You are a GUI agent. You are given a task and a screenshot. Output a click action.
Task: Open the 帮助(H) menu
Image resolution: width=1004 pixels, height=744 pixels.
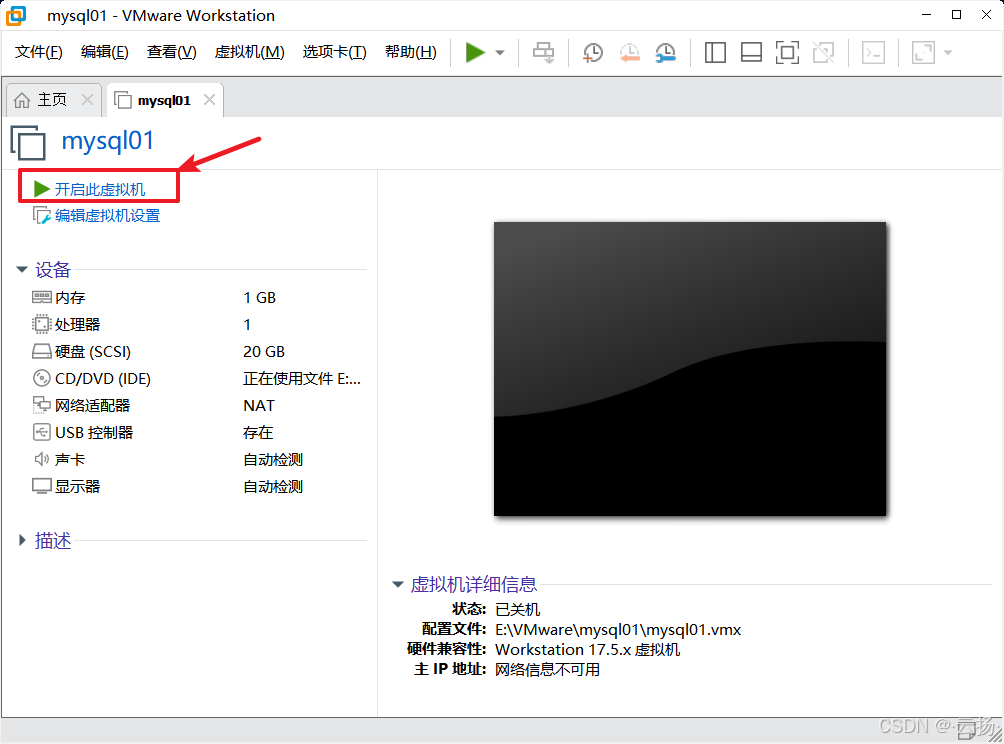click(x=410, y=52)
